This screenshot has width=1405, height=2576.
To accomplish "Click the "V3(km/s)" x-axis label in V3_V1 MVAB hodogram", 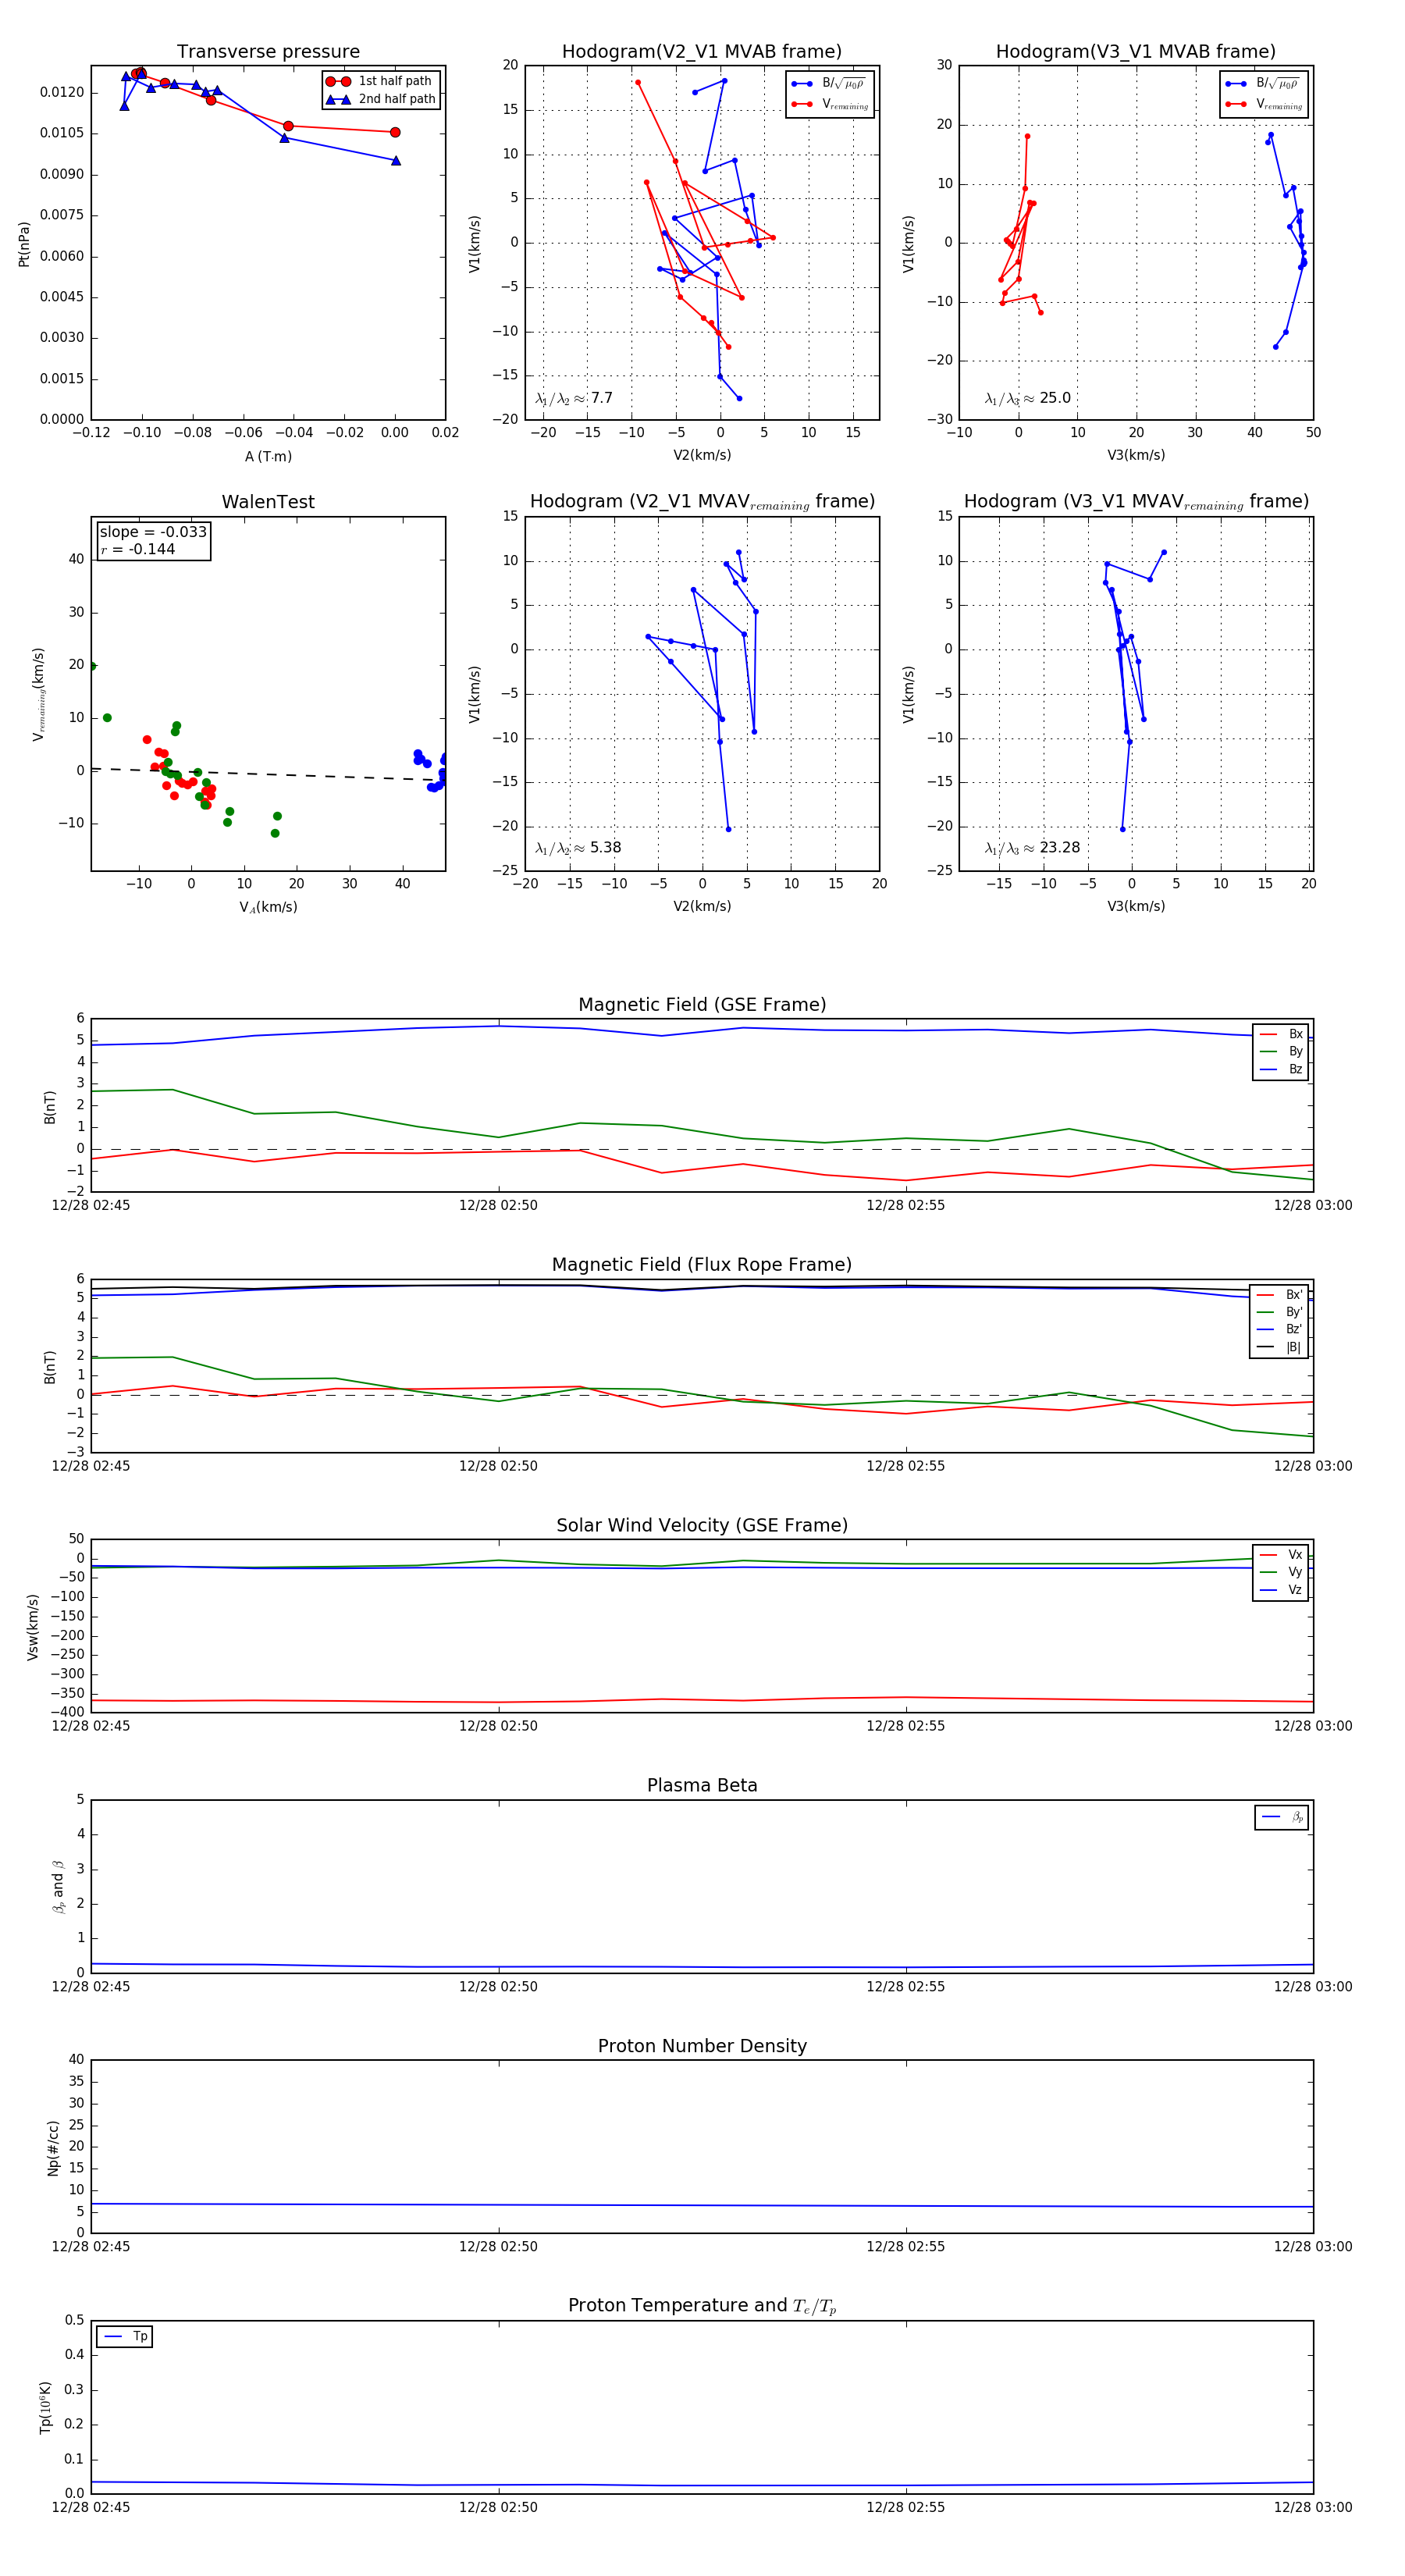I will coord(1136,455).
